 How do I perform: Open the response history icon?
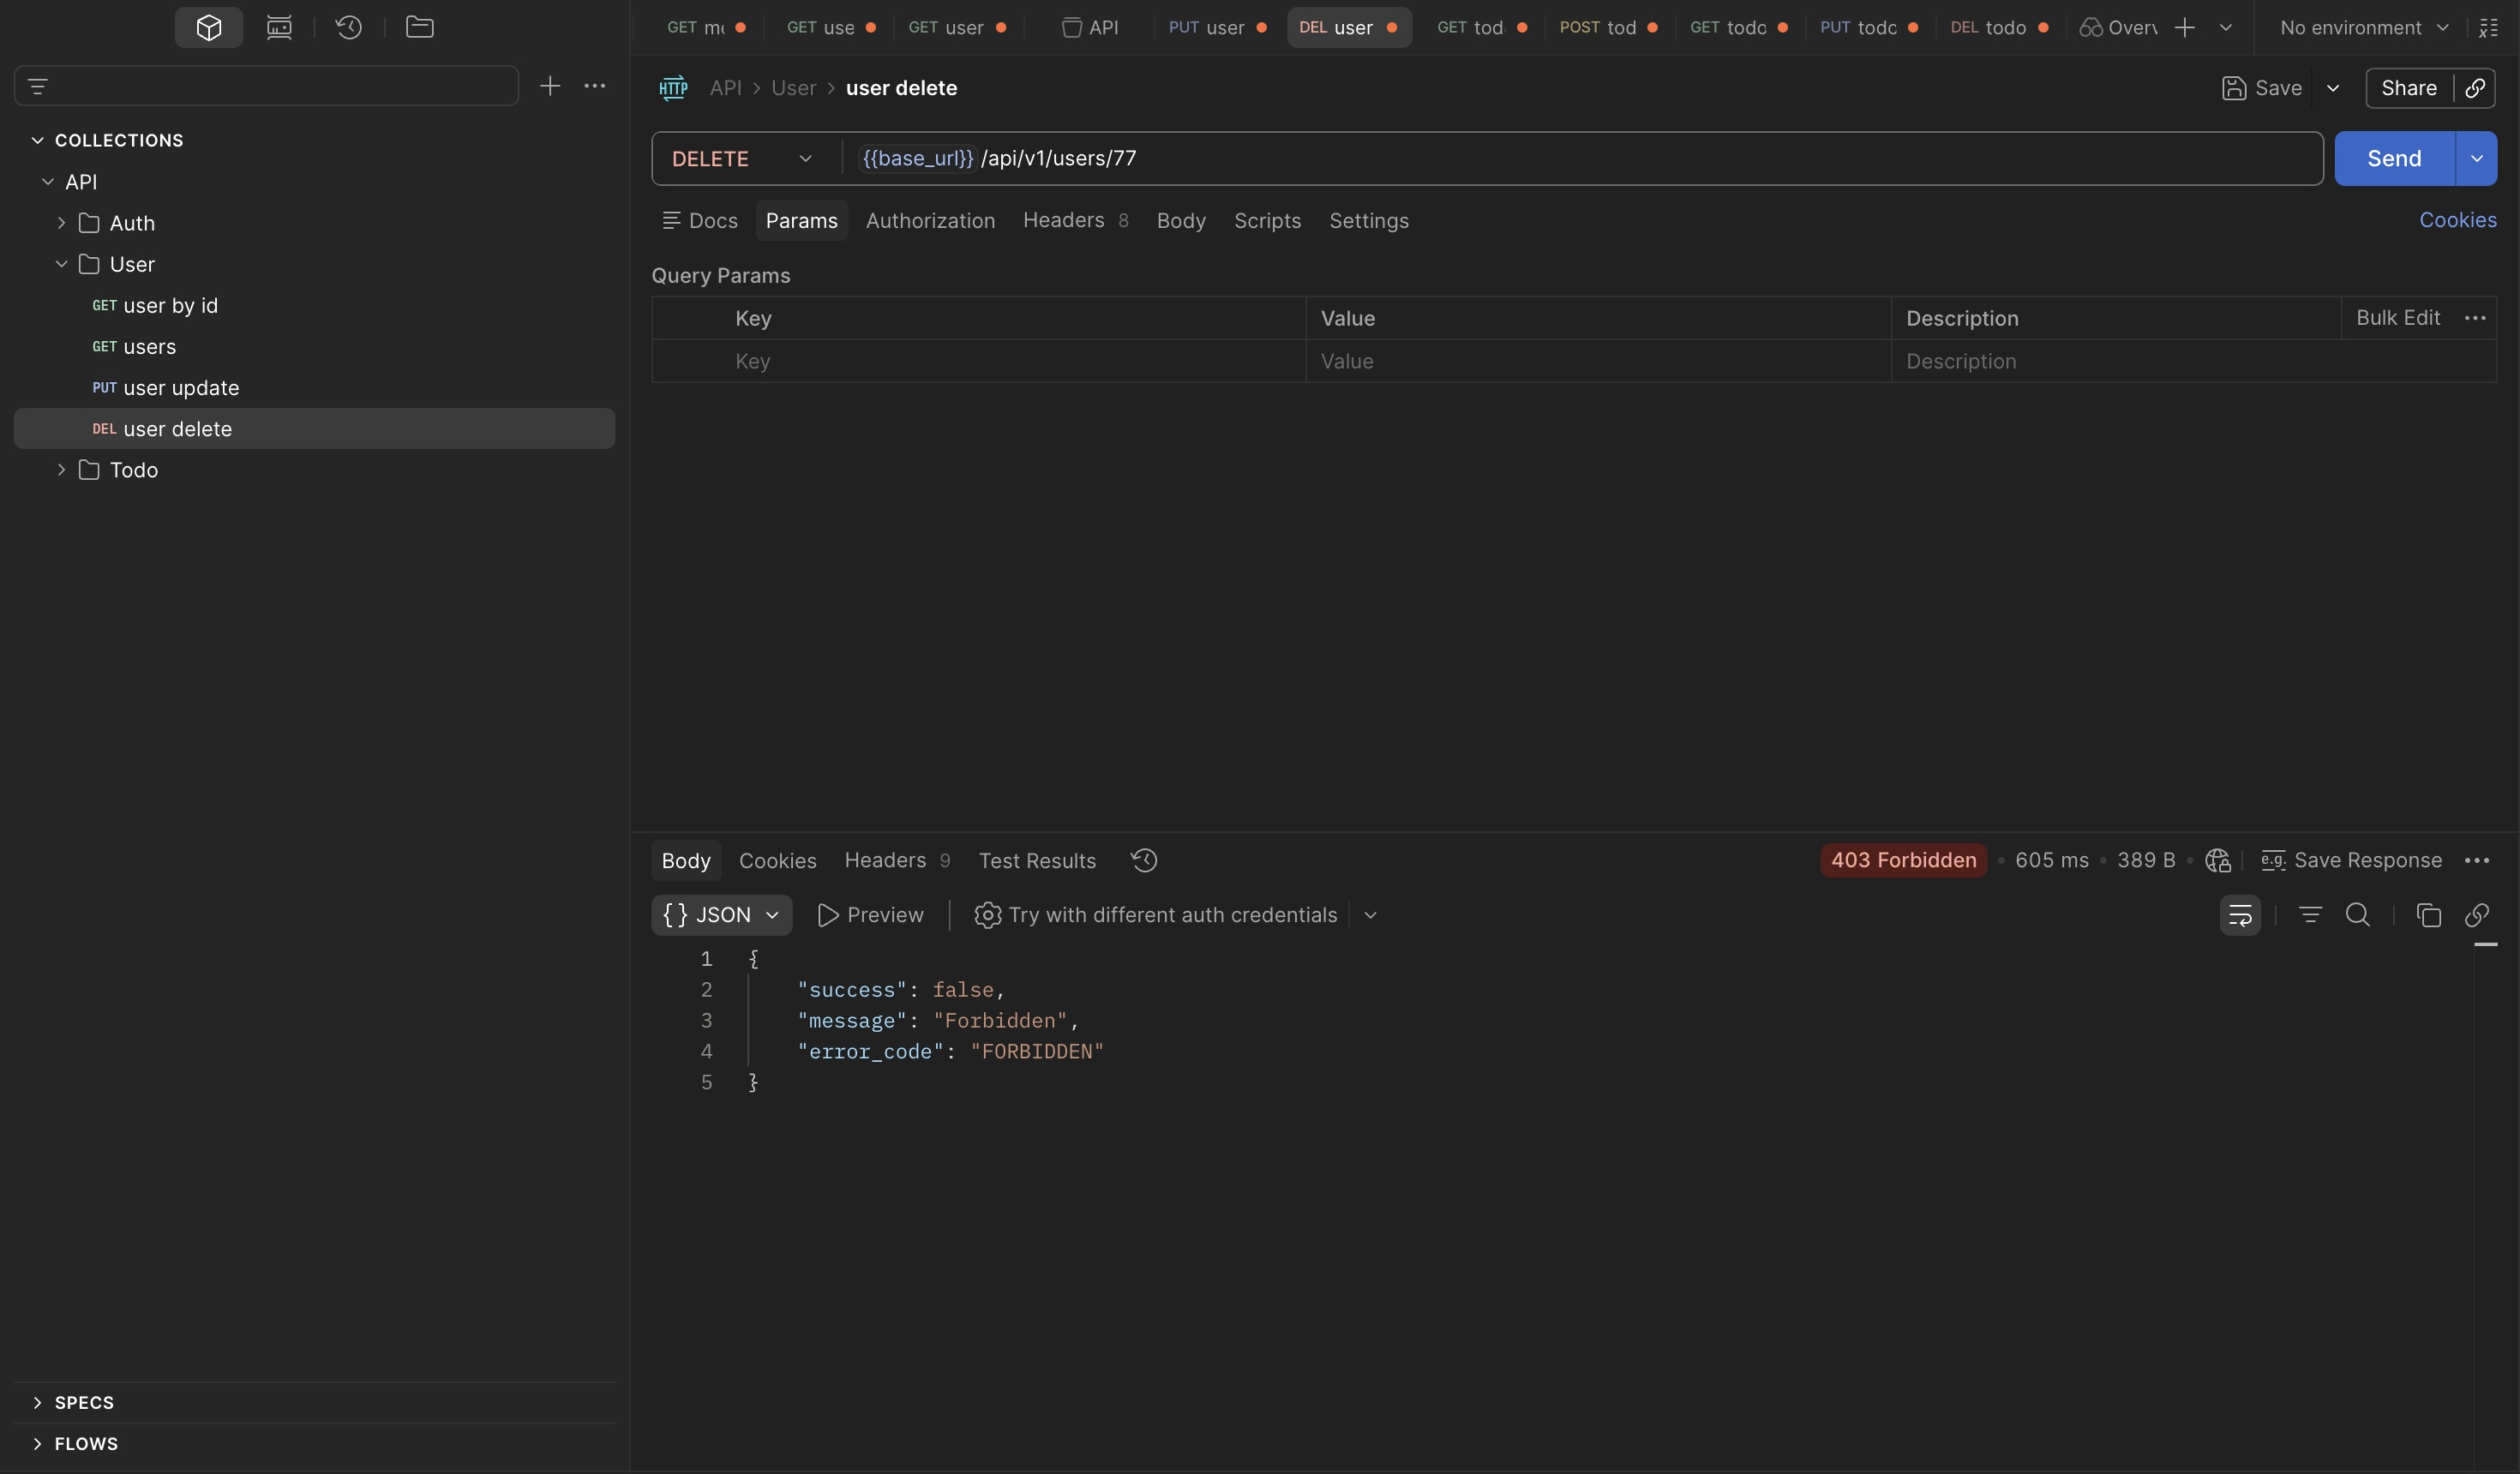click(1144, 860)
